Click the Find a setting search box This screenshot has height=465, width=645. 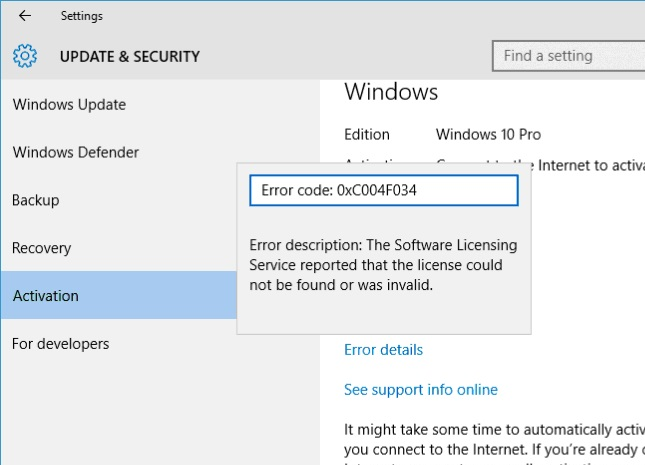coord(568,56)
